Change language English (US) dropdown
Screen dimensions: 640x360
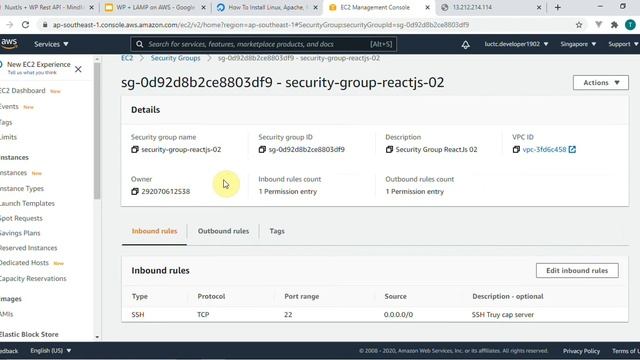tap(51, 351)
